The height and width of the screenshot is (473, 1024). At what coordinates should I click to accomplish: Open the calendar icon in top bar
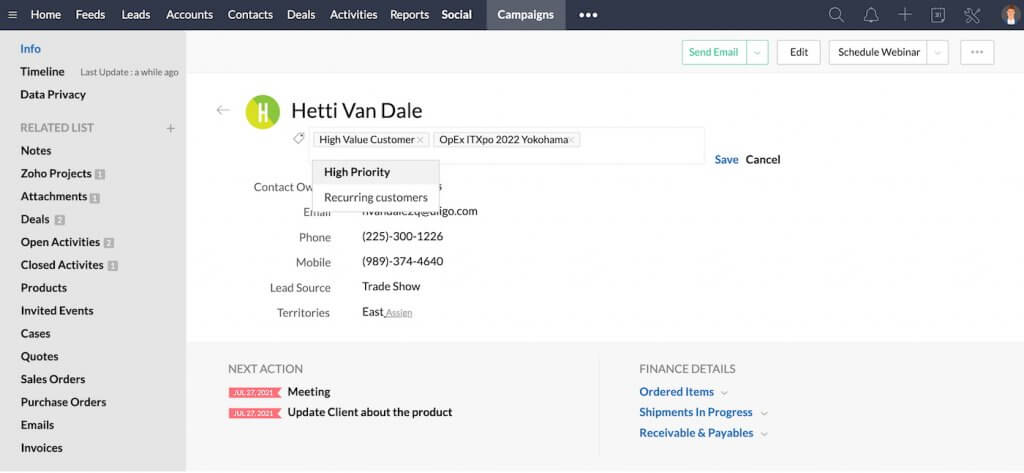[938, 15]
